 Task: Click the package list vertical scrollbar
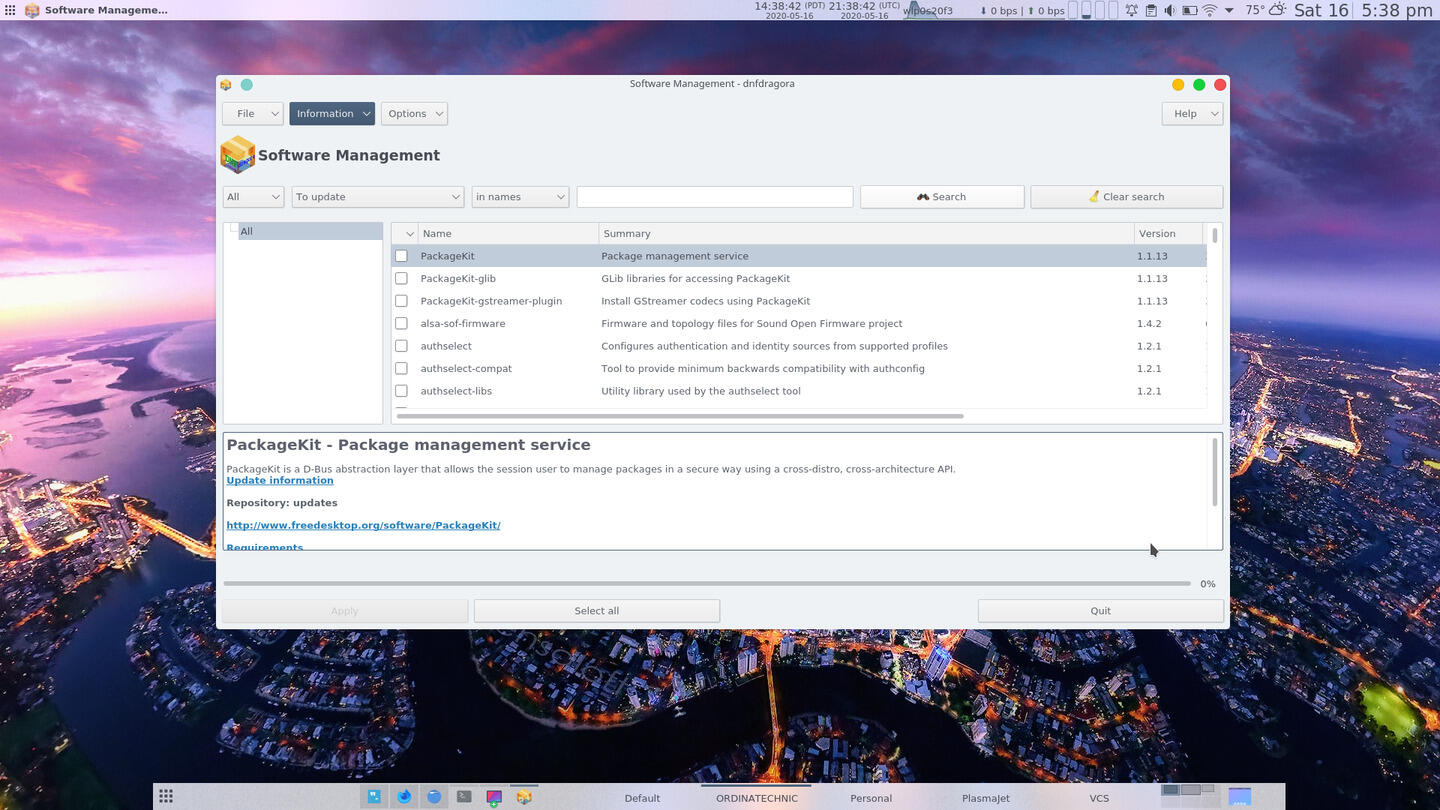point(1215,236)
